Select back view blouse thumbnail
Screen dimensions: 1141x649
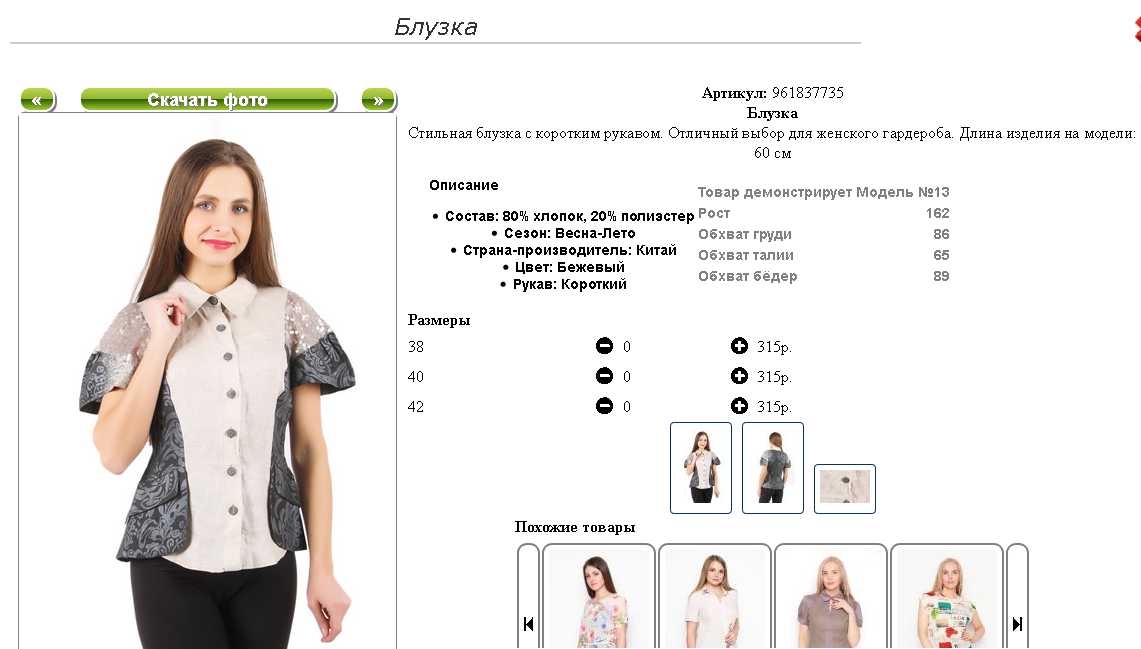[x=773, y=468]
